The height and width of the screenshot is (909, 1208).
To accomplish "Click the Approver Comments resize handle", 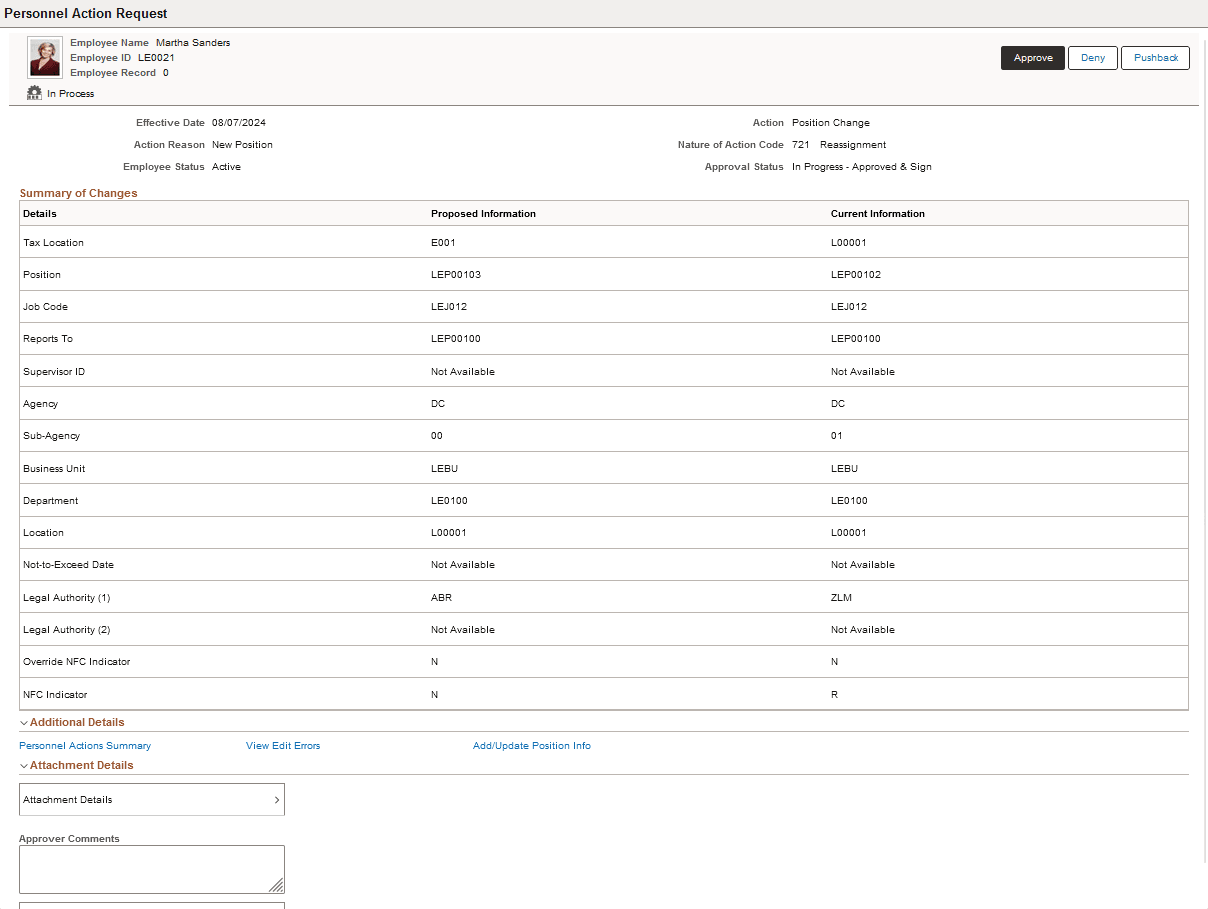I will (276, 885).
